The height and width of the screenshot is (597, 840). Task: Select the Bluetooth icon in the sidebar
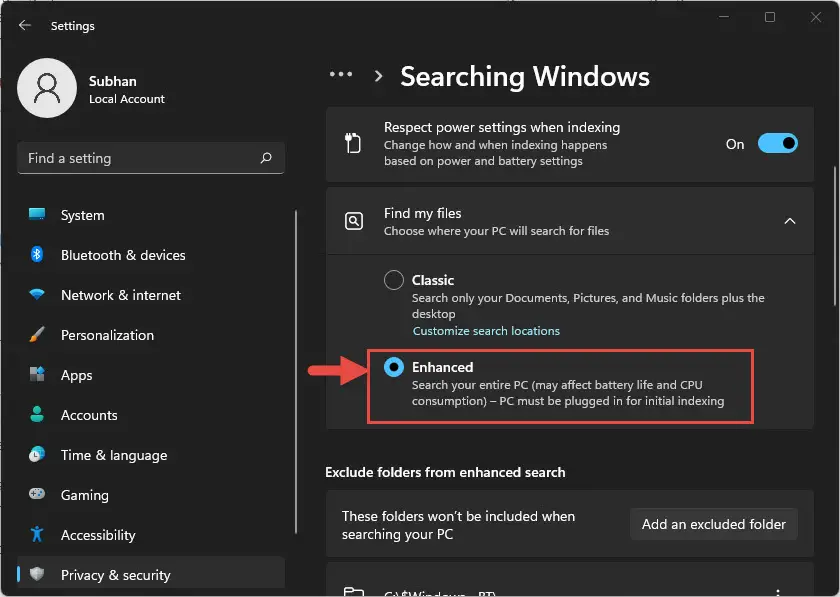(x=37, y=255)
